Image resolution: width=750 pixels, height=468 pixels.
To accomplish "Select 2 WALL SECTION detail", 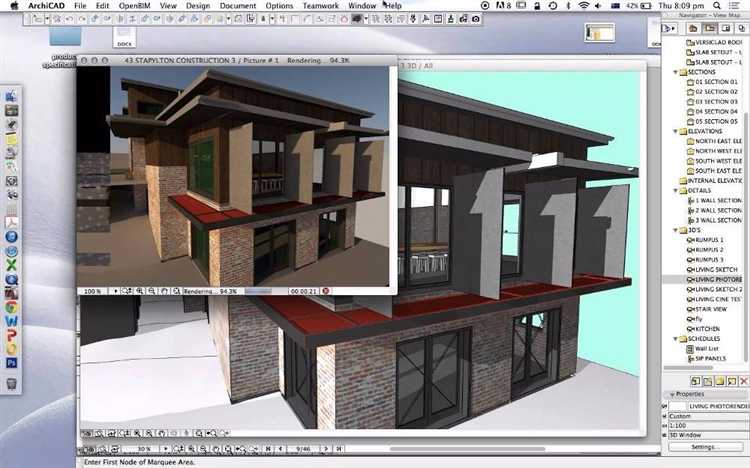I will (715, 211).
